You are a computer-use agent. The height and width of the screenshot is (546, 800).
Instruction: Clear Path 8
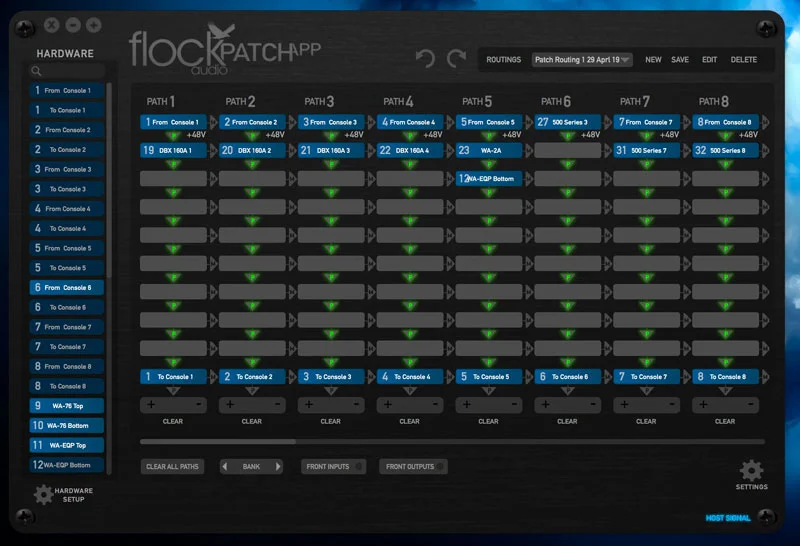point(725,421)
